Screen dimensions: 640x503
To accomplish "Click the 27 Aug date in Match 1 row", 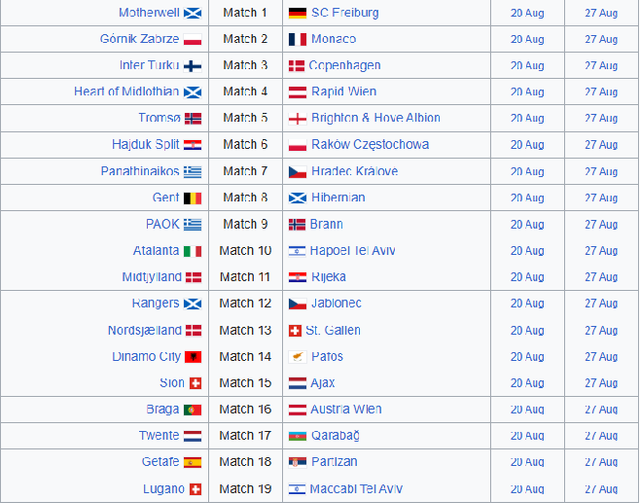I will tap(601, 13).
